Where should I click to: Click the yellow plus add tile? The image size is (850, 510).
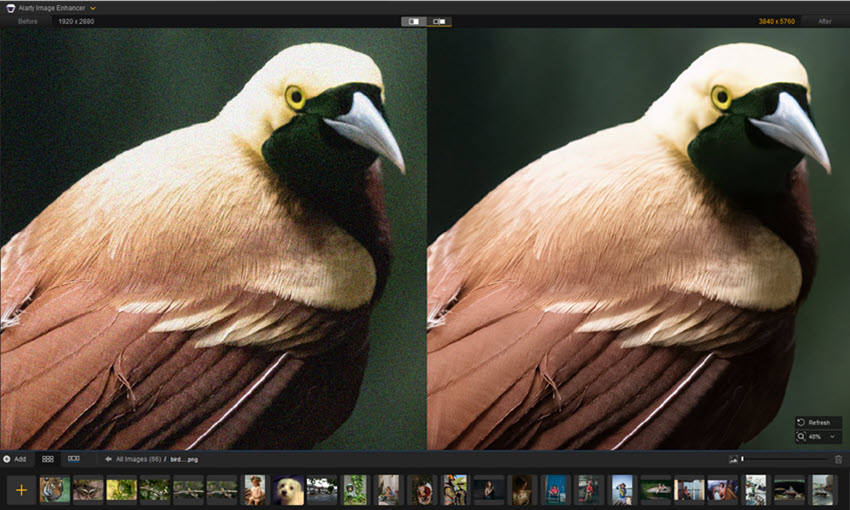pos(22,490)
